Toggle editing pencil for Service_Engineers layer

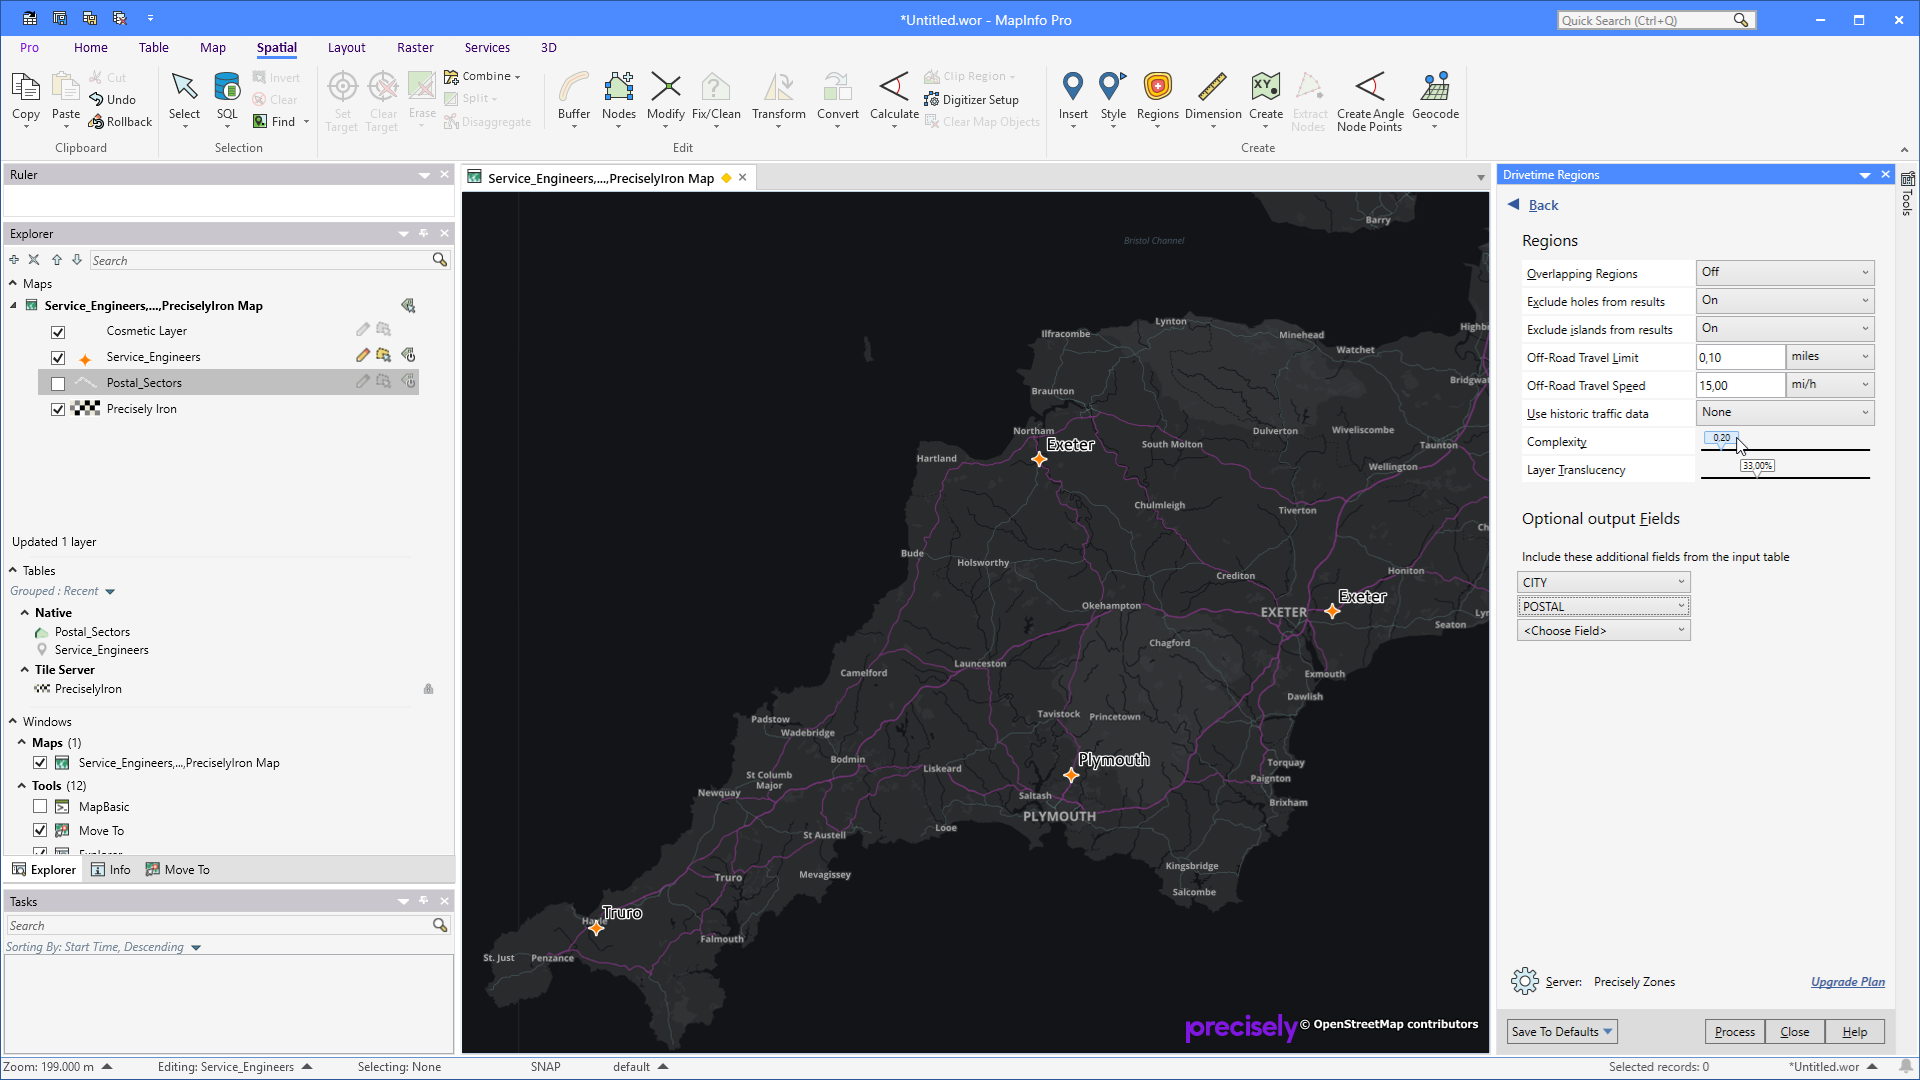point(363,355)
